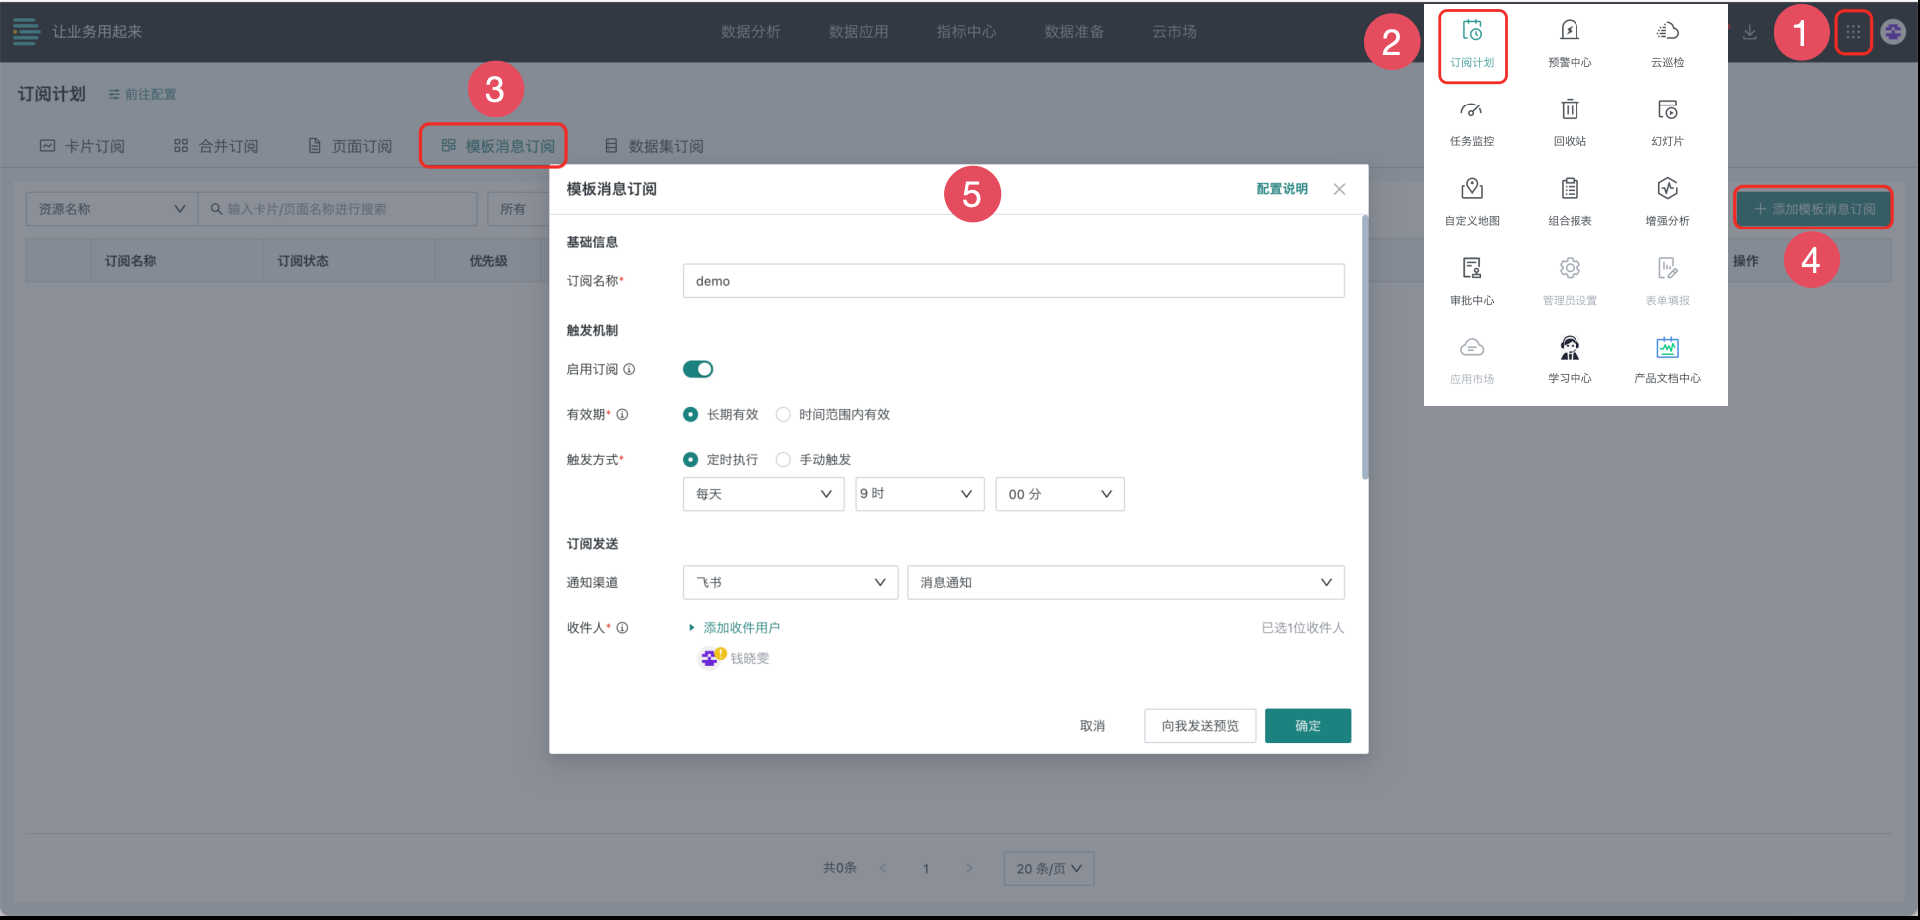
Task: Open the 飞书 notification channel dropdown
Action: click(789, 582)
